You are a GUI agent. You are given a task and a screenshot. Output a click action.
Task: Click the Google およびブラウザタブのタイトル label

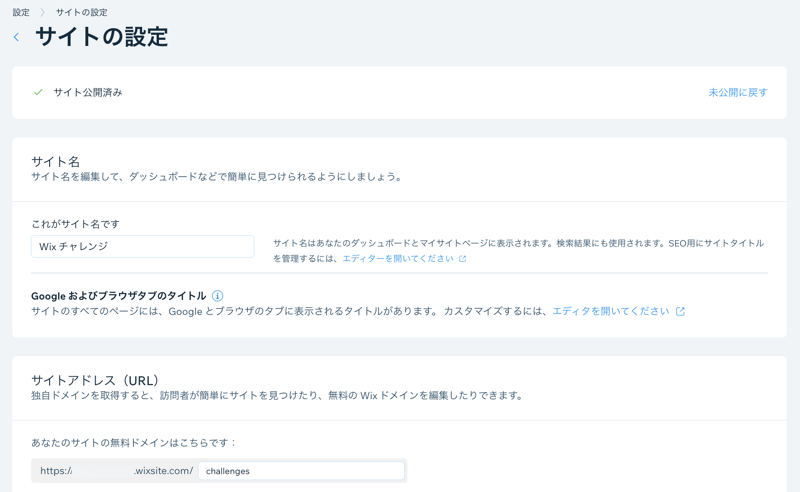[118, 296]
